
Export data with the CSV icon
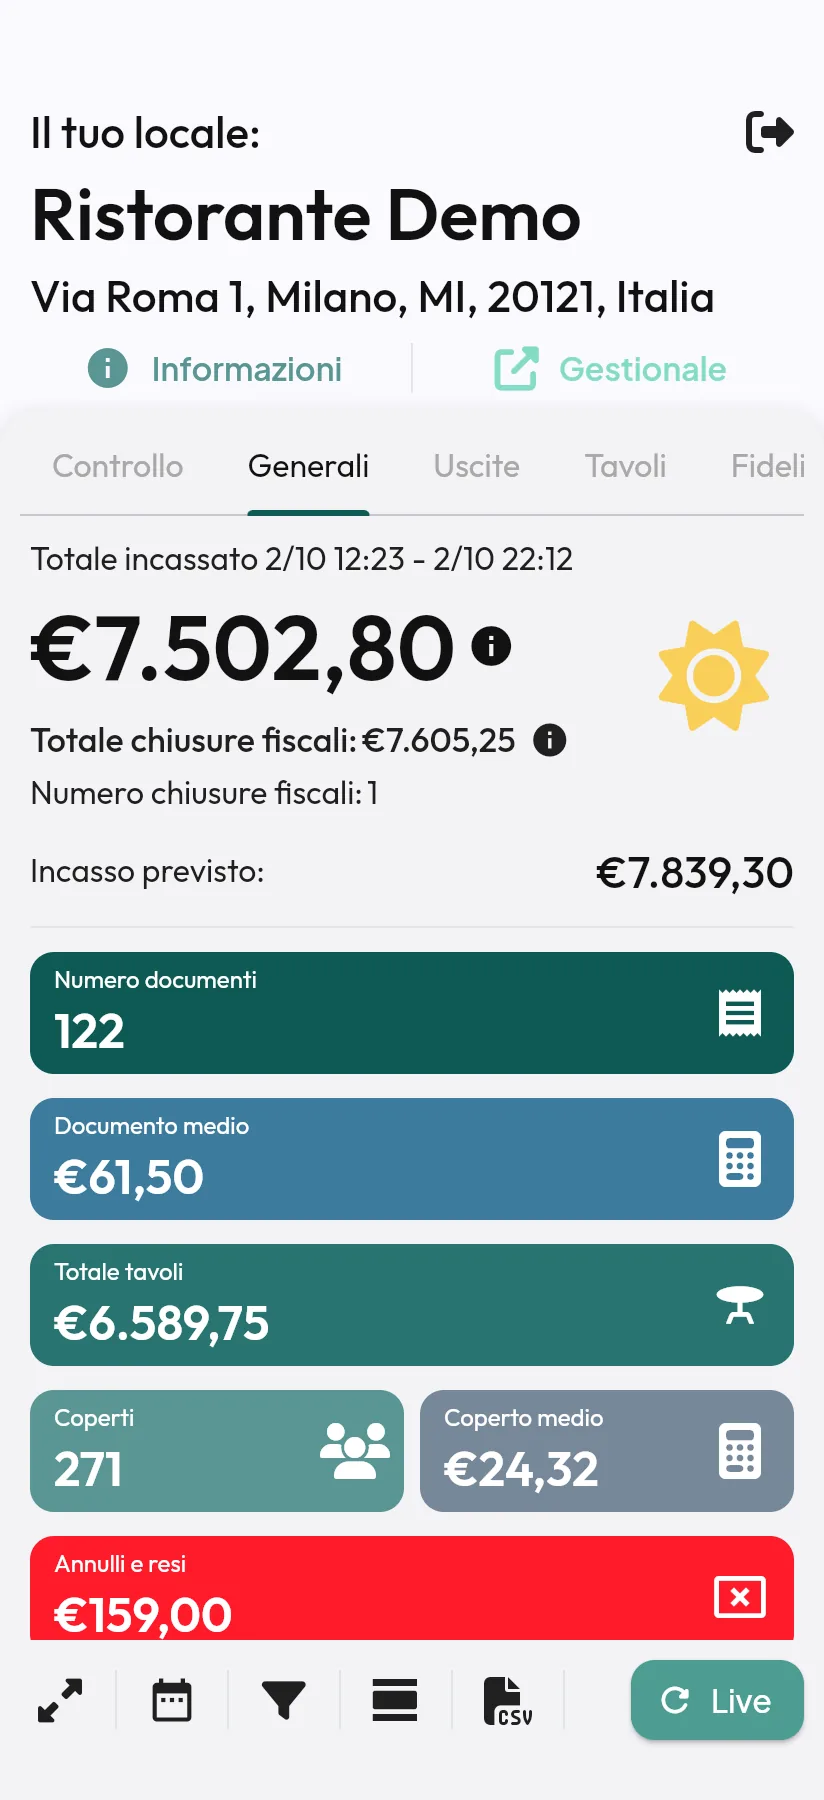pyautogui.click(x=508, y=1701)
